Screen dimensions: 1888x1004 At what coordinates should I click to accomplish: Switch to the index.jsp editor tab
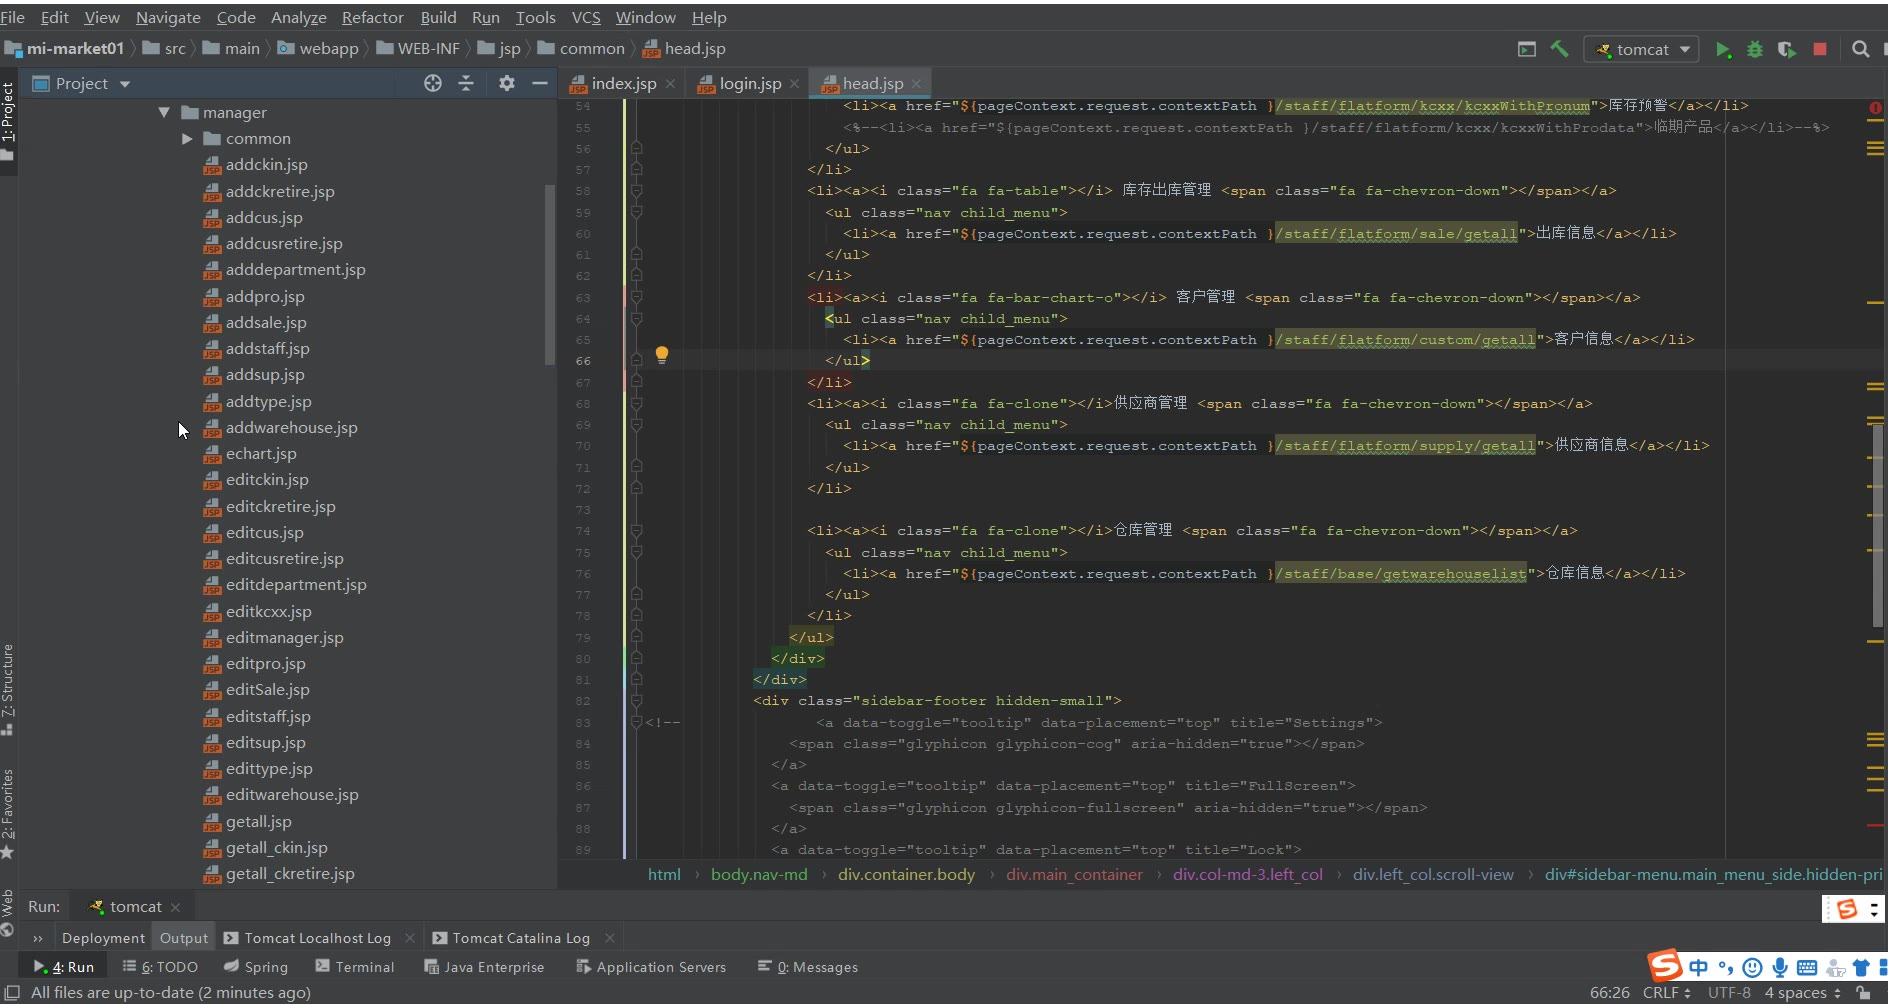pyautogui.click(x=623, y=83)
